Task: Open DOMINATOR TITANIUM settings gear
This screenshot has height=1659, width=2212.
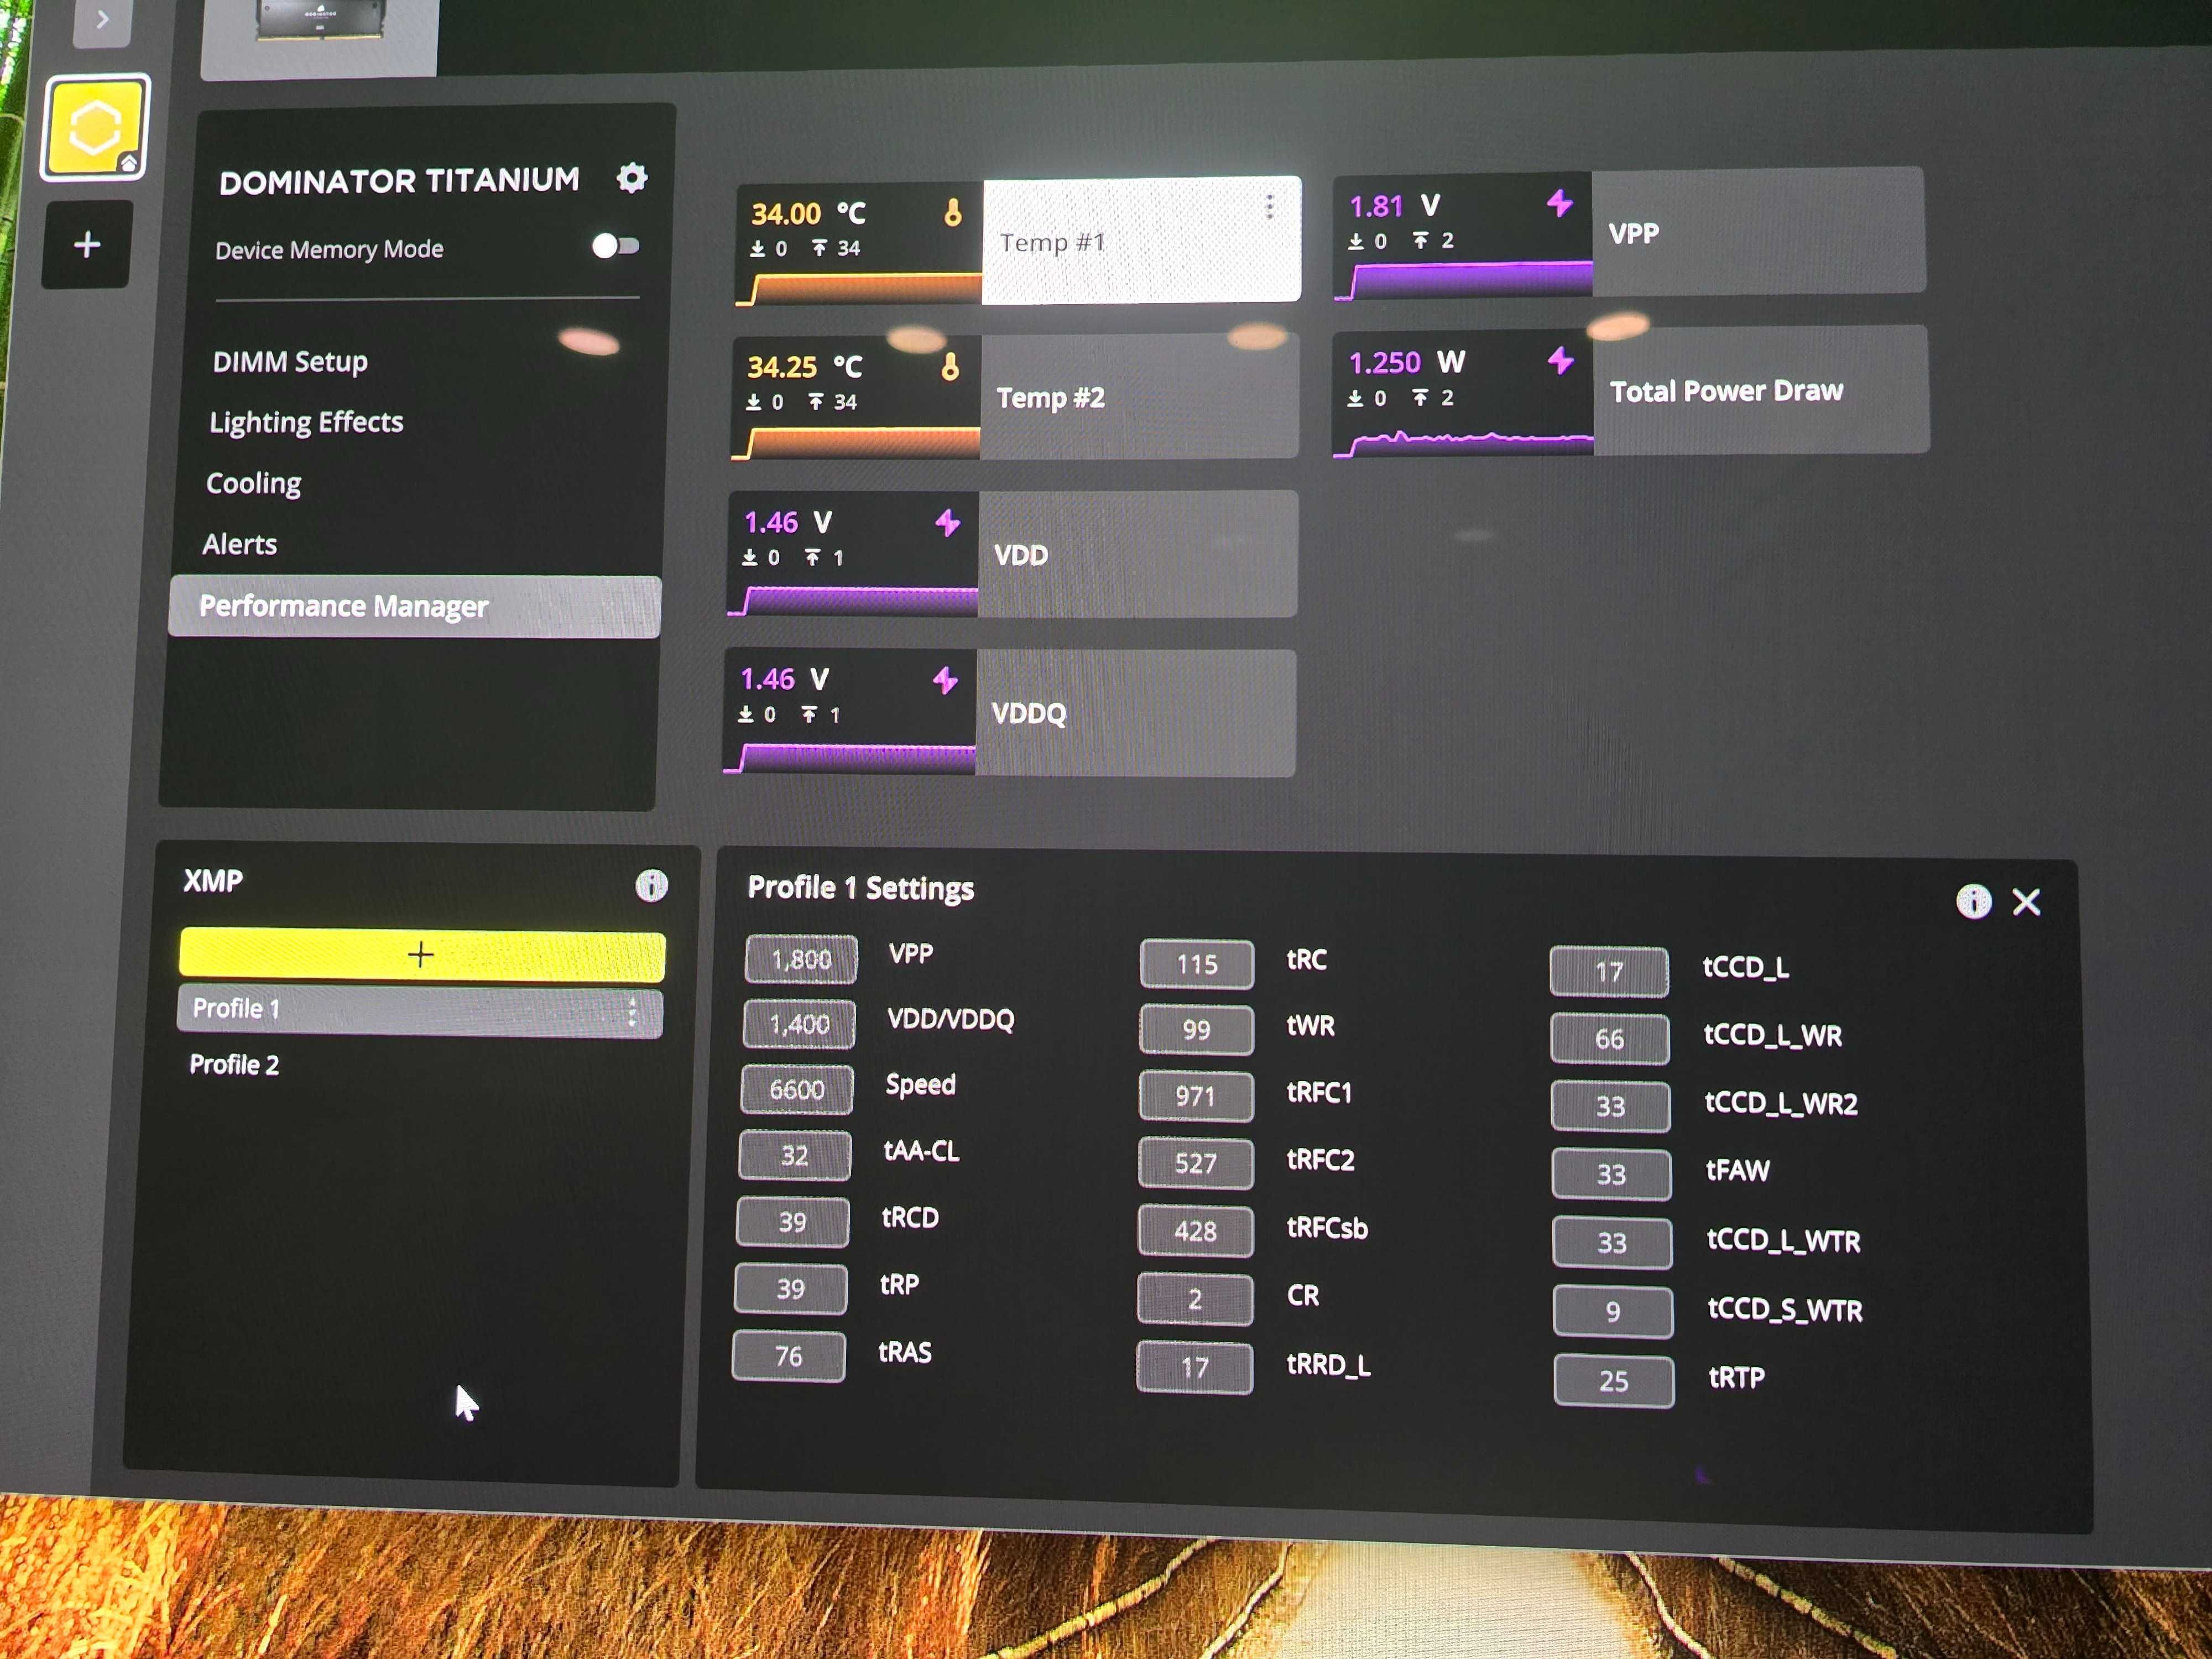Action: [631, 178]
